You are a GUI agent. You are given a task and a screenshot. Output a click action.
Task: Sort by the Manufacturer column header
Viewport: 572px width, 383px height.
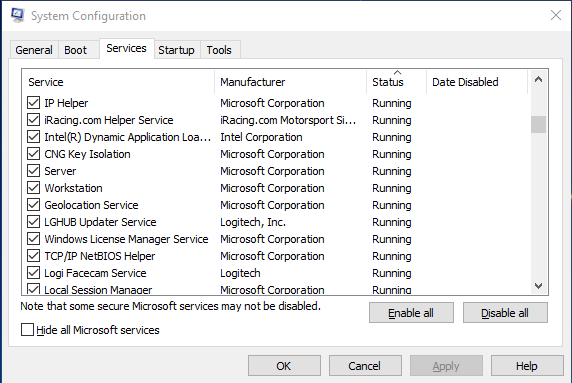(x=291, y=82)
